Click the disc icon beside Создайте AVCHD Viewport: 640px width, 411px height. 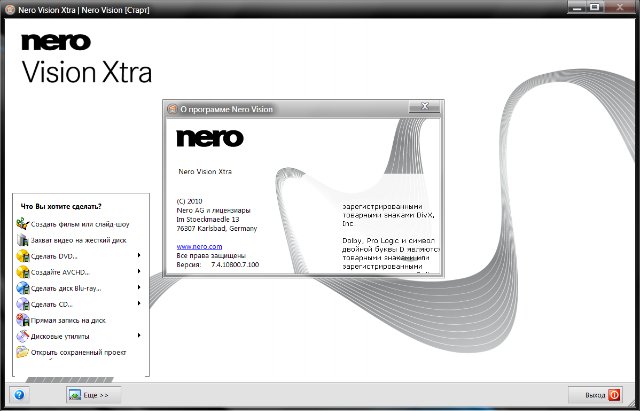point(22,272)
